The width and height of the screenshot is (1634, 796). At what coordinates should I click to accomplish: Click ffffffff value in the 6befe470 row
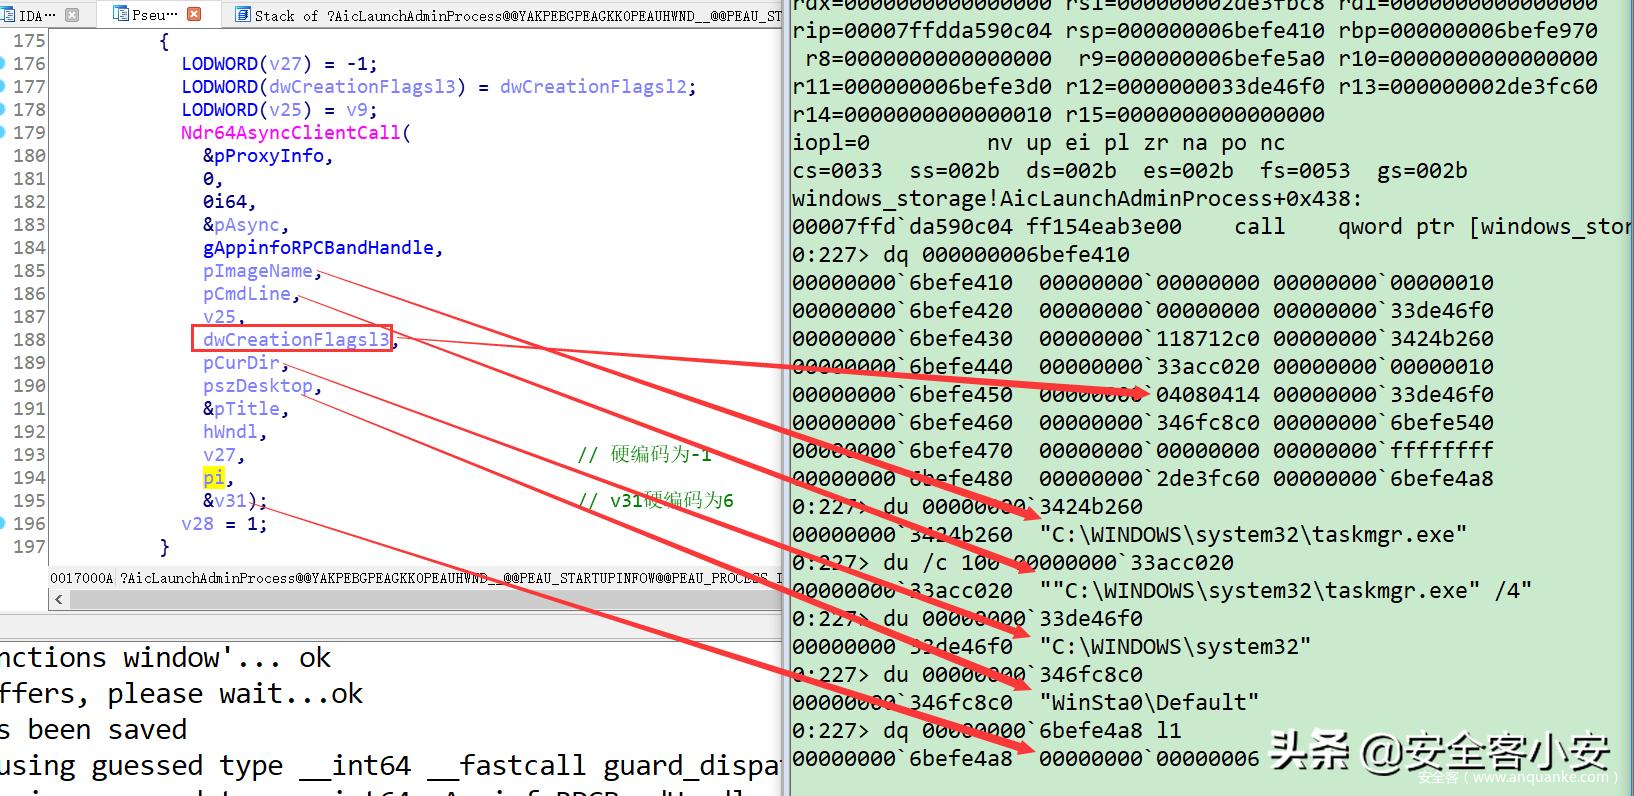point(1442,451)
